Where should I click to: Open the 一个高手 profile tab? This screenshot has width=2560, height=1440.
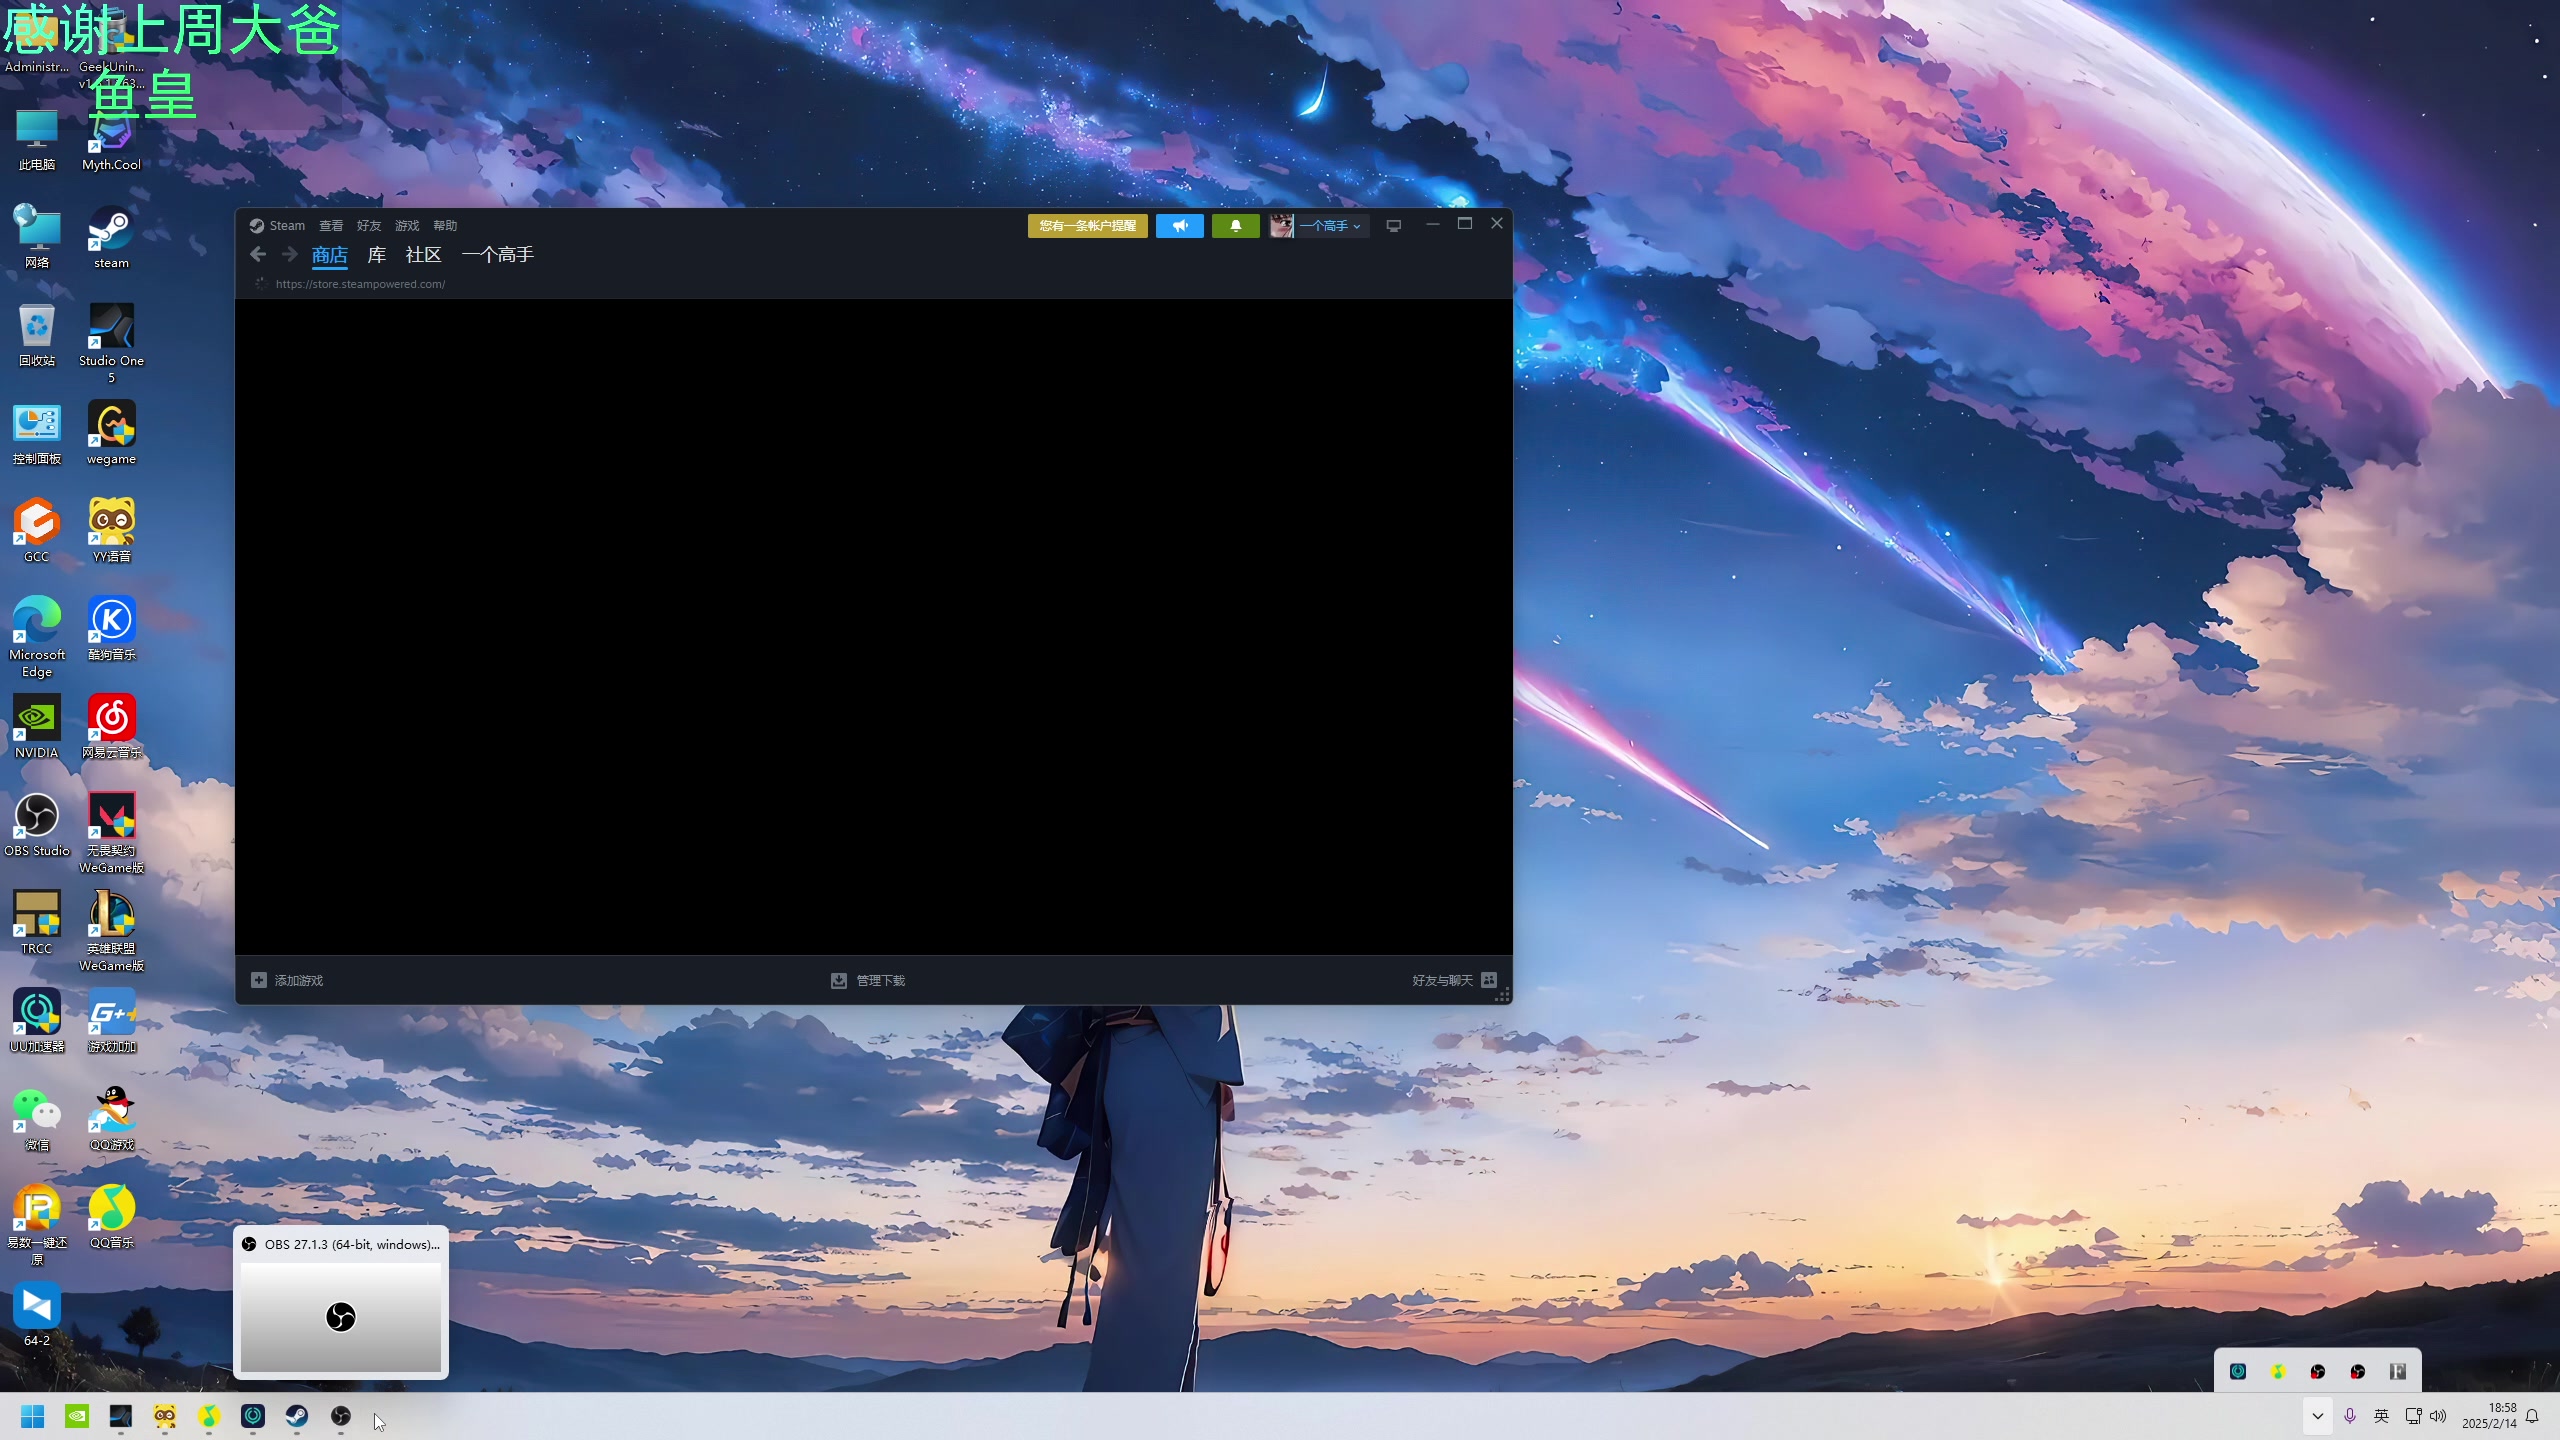click(498, 255)
